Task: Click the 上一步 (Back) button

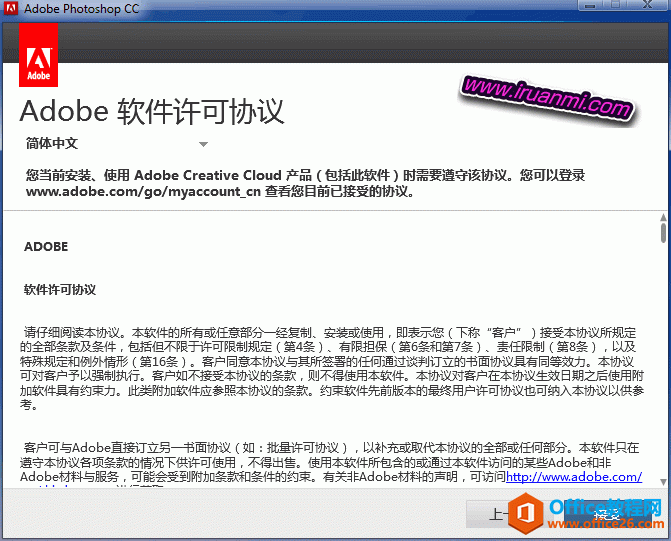Action: [x=490, y=514]
